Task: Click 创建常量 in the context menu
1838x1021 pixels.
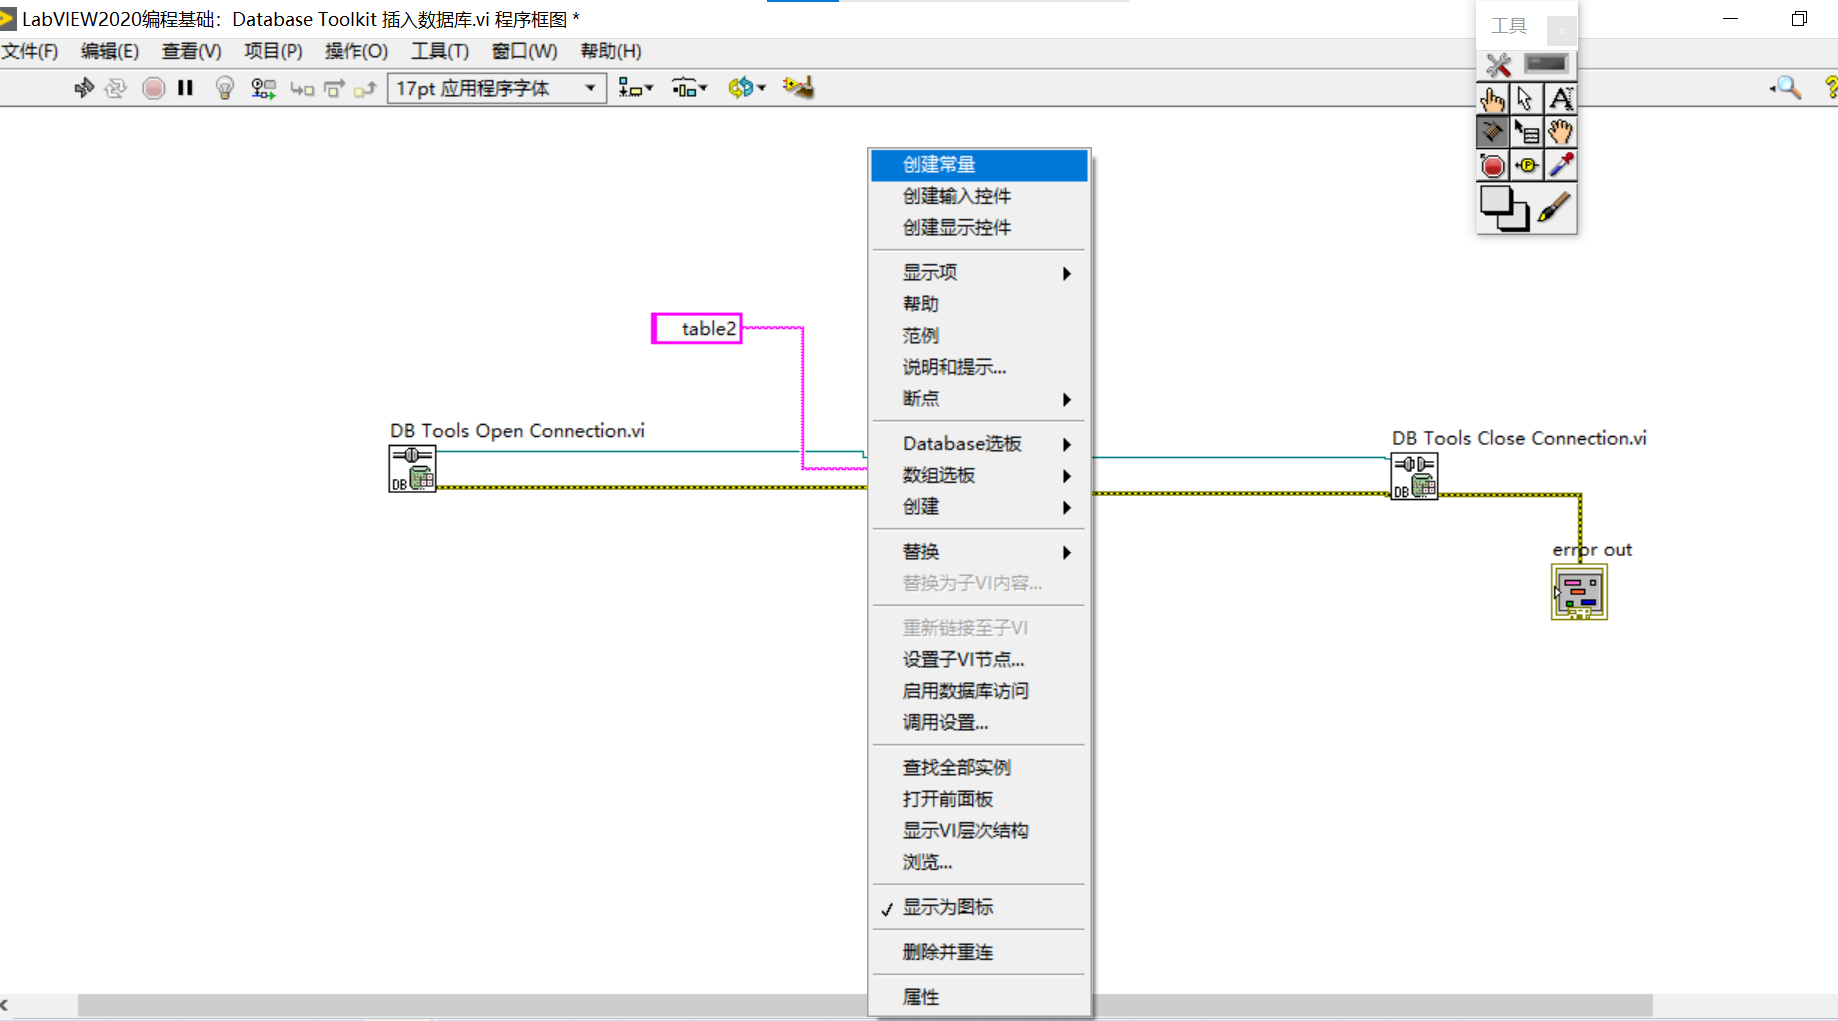Action: [938, 164]
